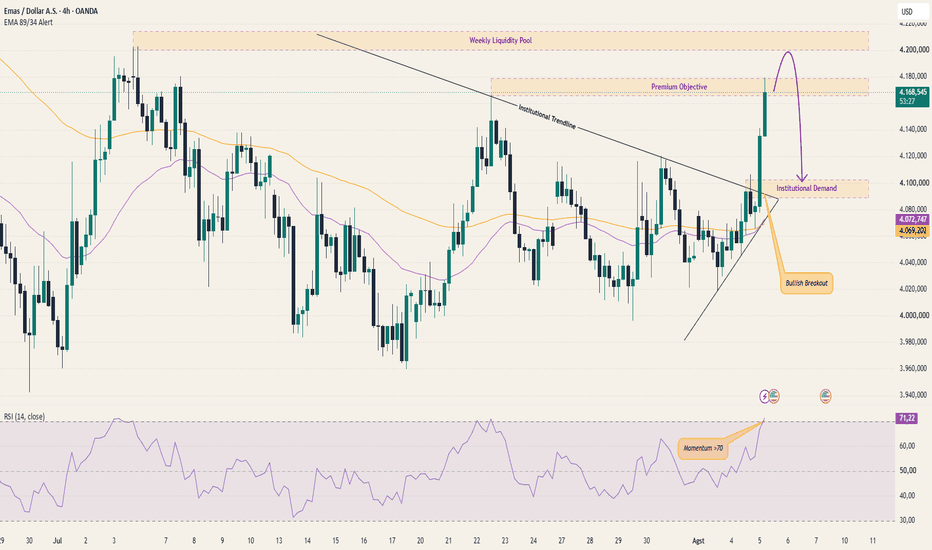This screenshot has height=550, width=932.
Task: Click the Momentum >70 callout
Action: (703, 448)
